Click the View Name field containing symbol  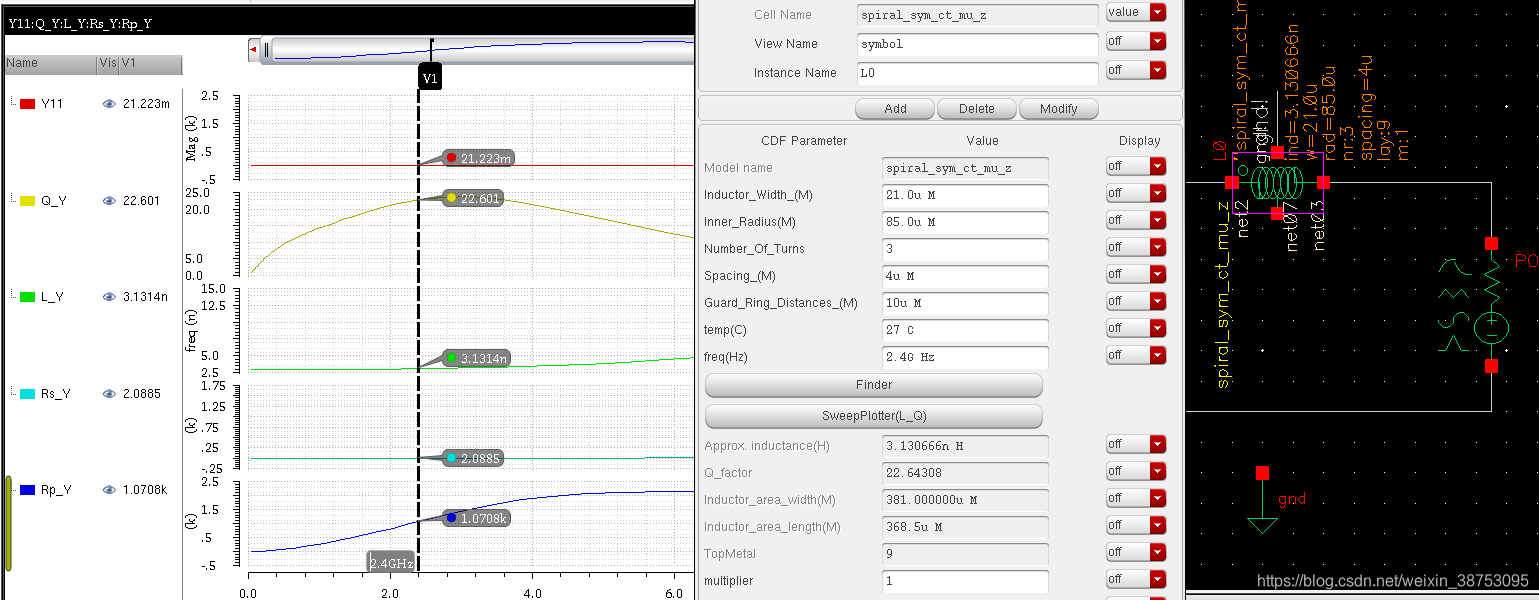tap(978, 44)
